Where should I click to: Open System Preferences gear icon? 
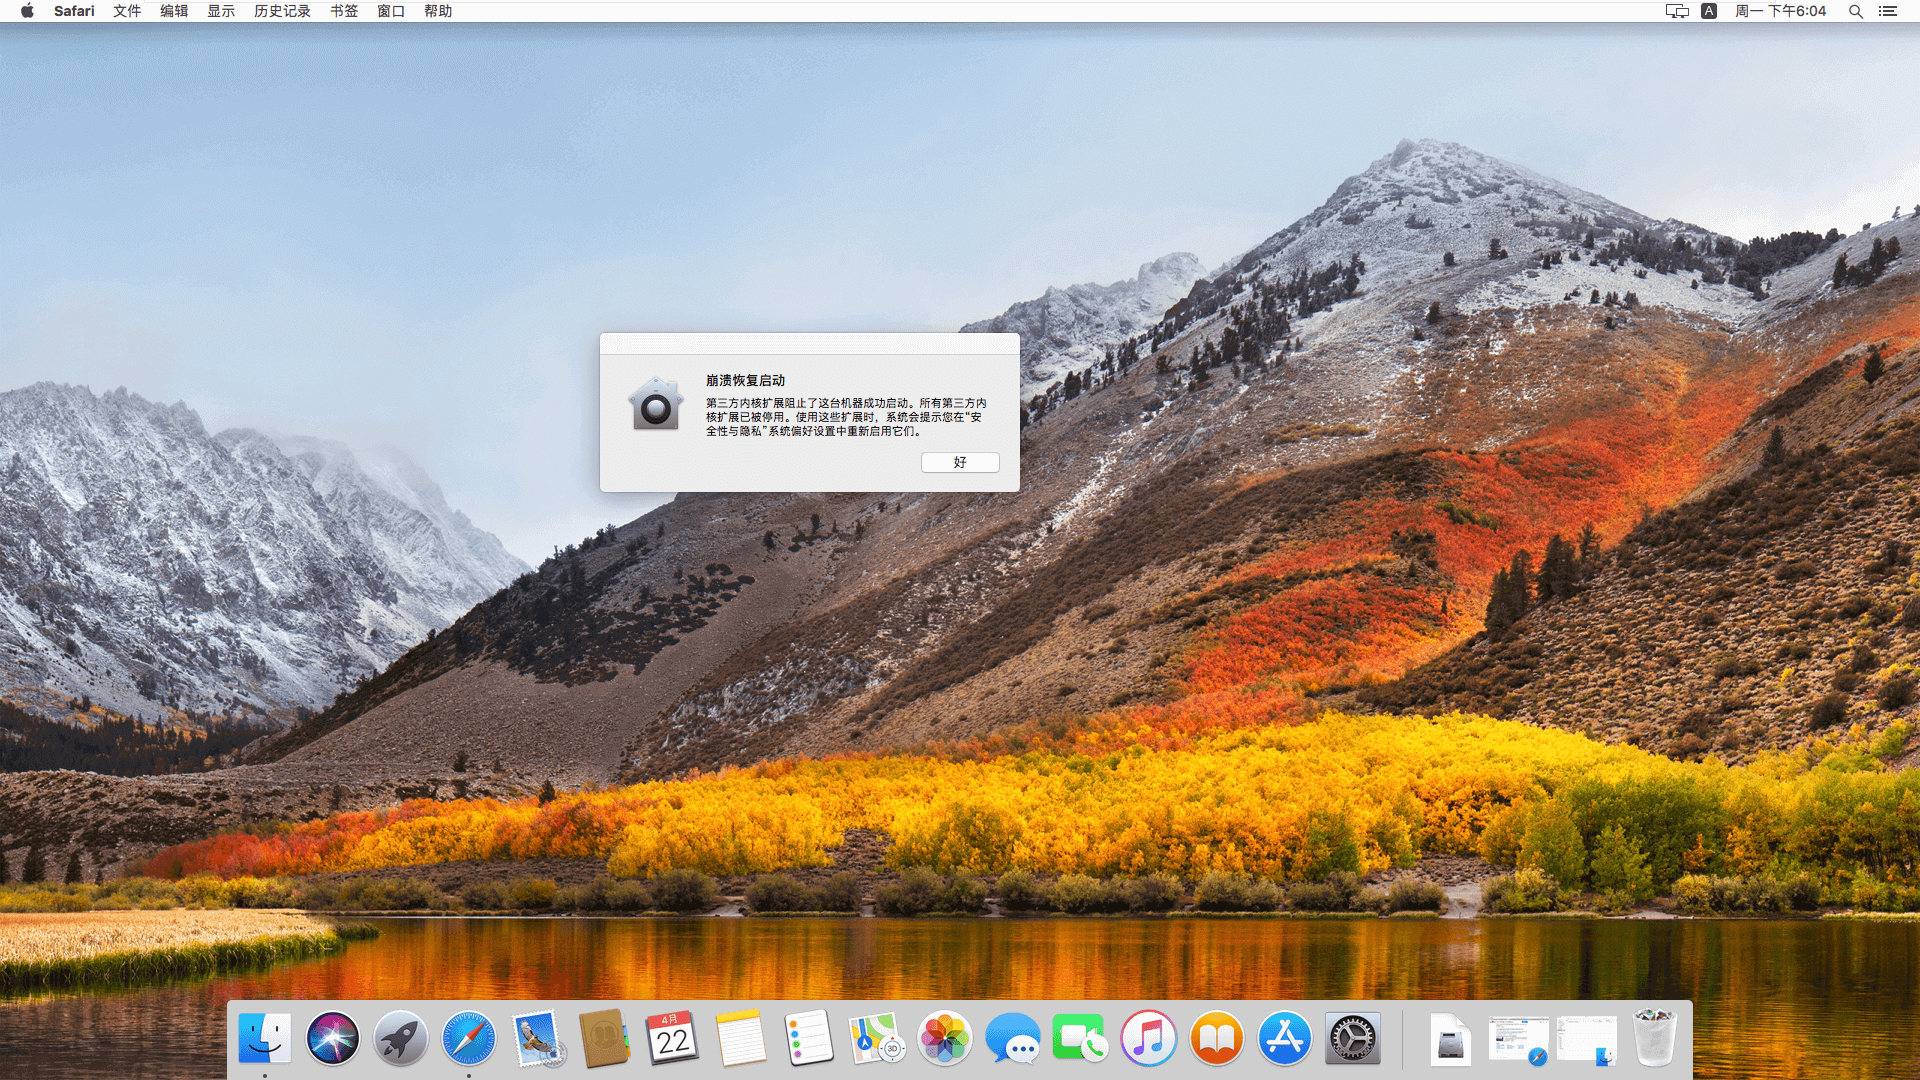[1352, 1038]
